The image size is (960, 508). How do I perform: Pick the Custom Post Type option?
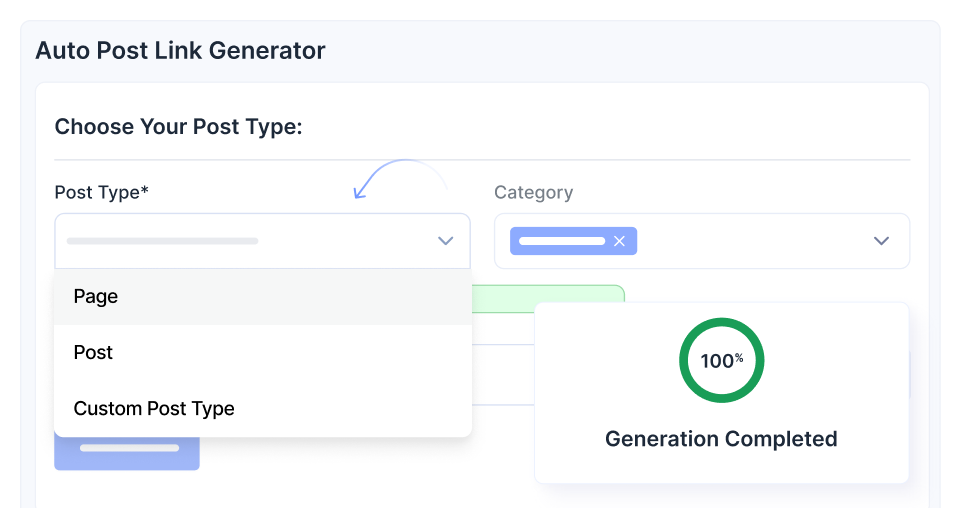(154, 409)
